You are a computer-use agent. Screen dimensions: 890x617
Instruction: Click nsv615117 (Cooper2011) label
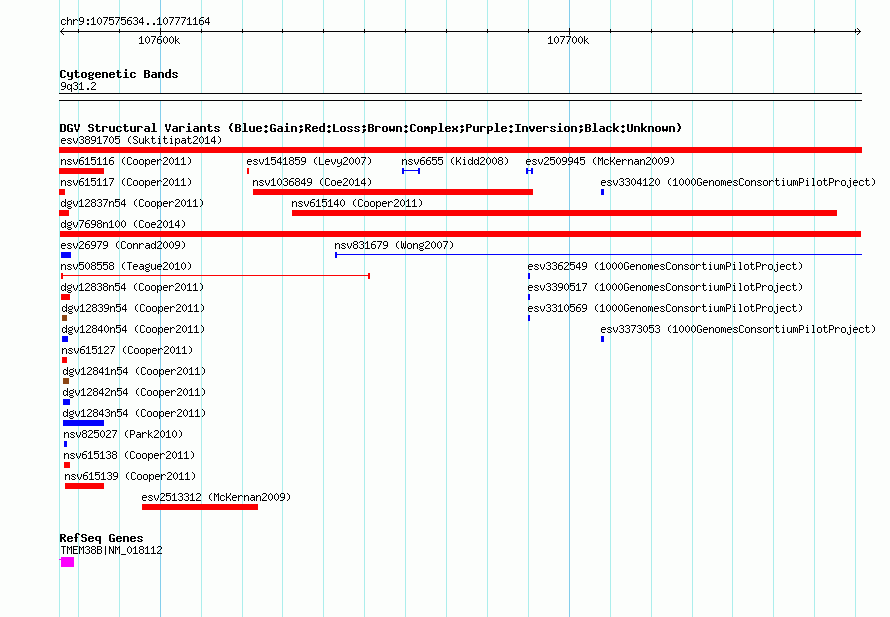(126, 182)
